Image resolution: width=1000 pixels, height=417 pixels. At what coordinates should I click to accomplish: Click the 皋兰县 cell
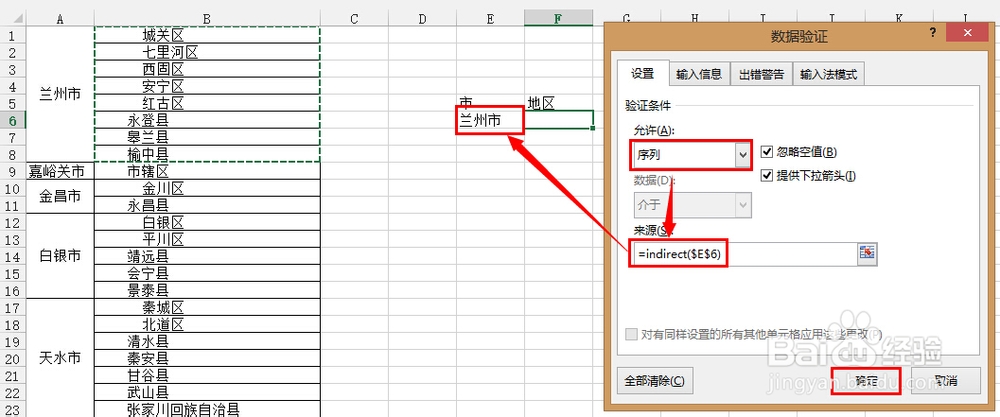207,137
